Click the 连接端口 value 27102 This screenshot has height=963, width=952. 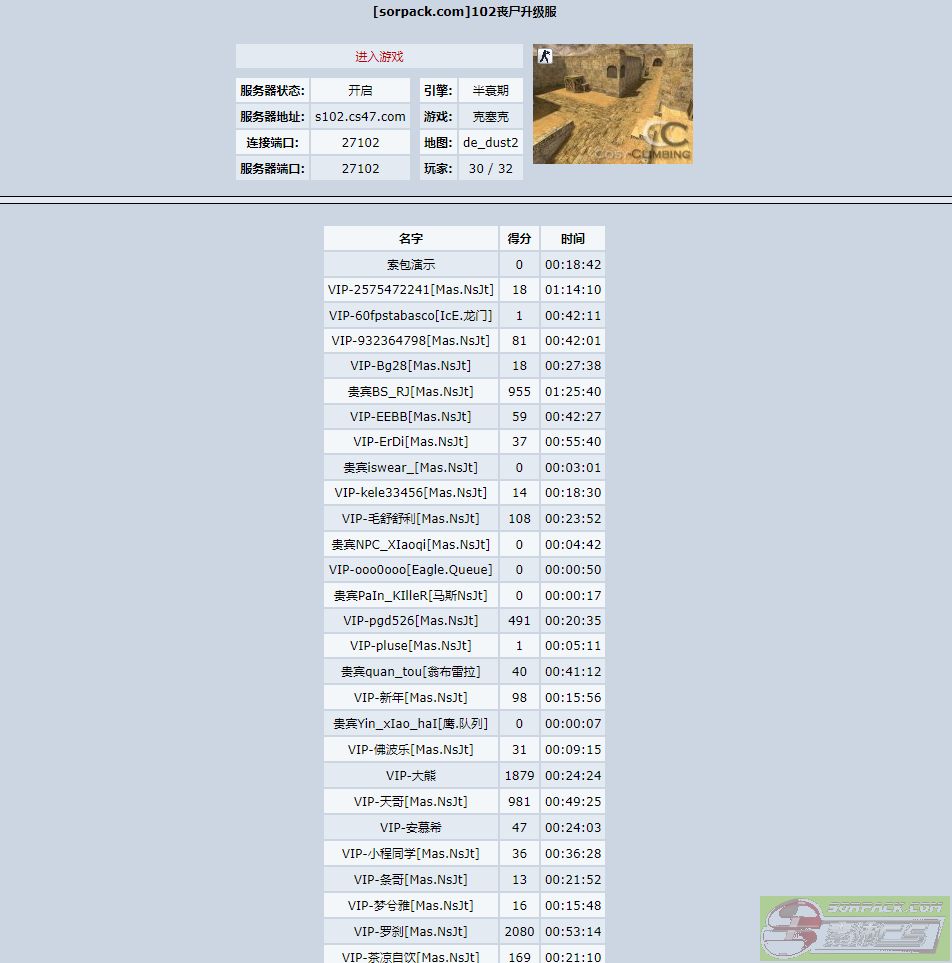[360, 142]
